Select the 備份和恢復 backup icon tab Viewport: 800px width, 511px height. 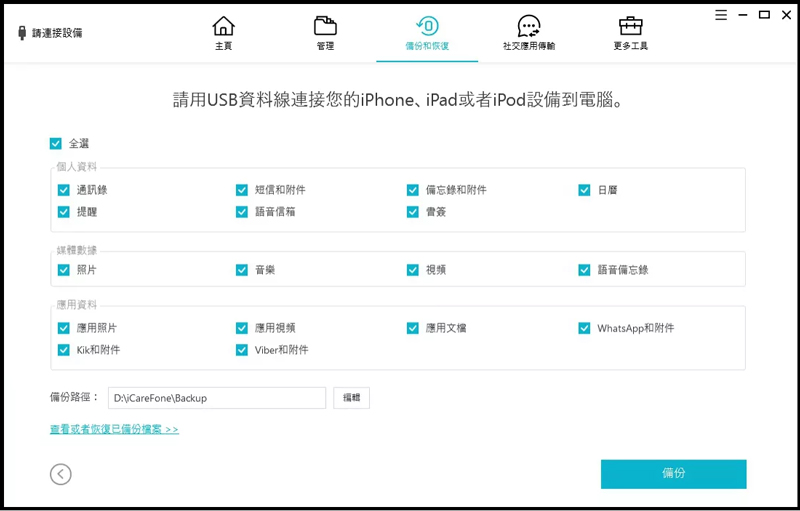[x=427, y=33]
